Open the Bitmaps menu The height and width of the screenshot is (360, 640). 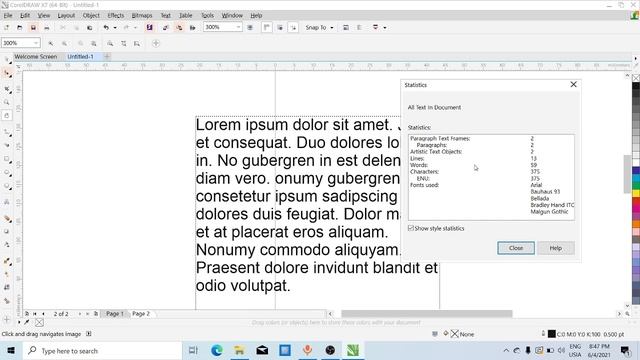[x=142, y=16]
